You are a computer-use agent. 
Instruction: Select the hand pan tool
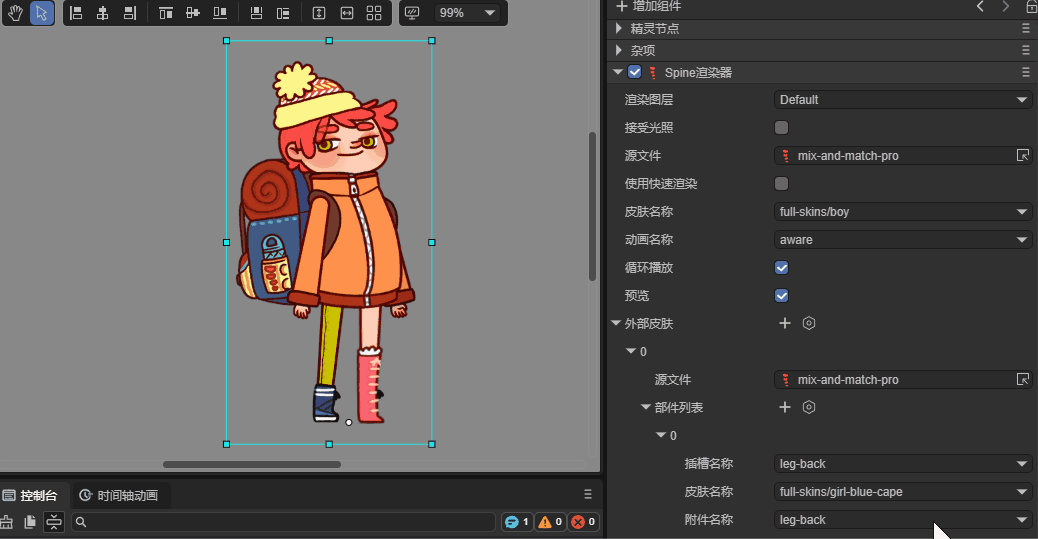(15, 13)
